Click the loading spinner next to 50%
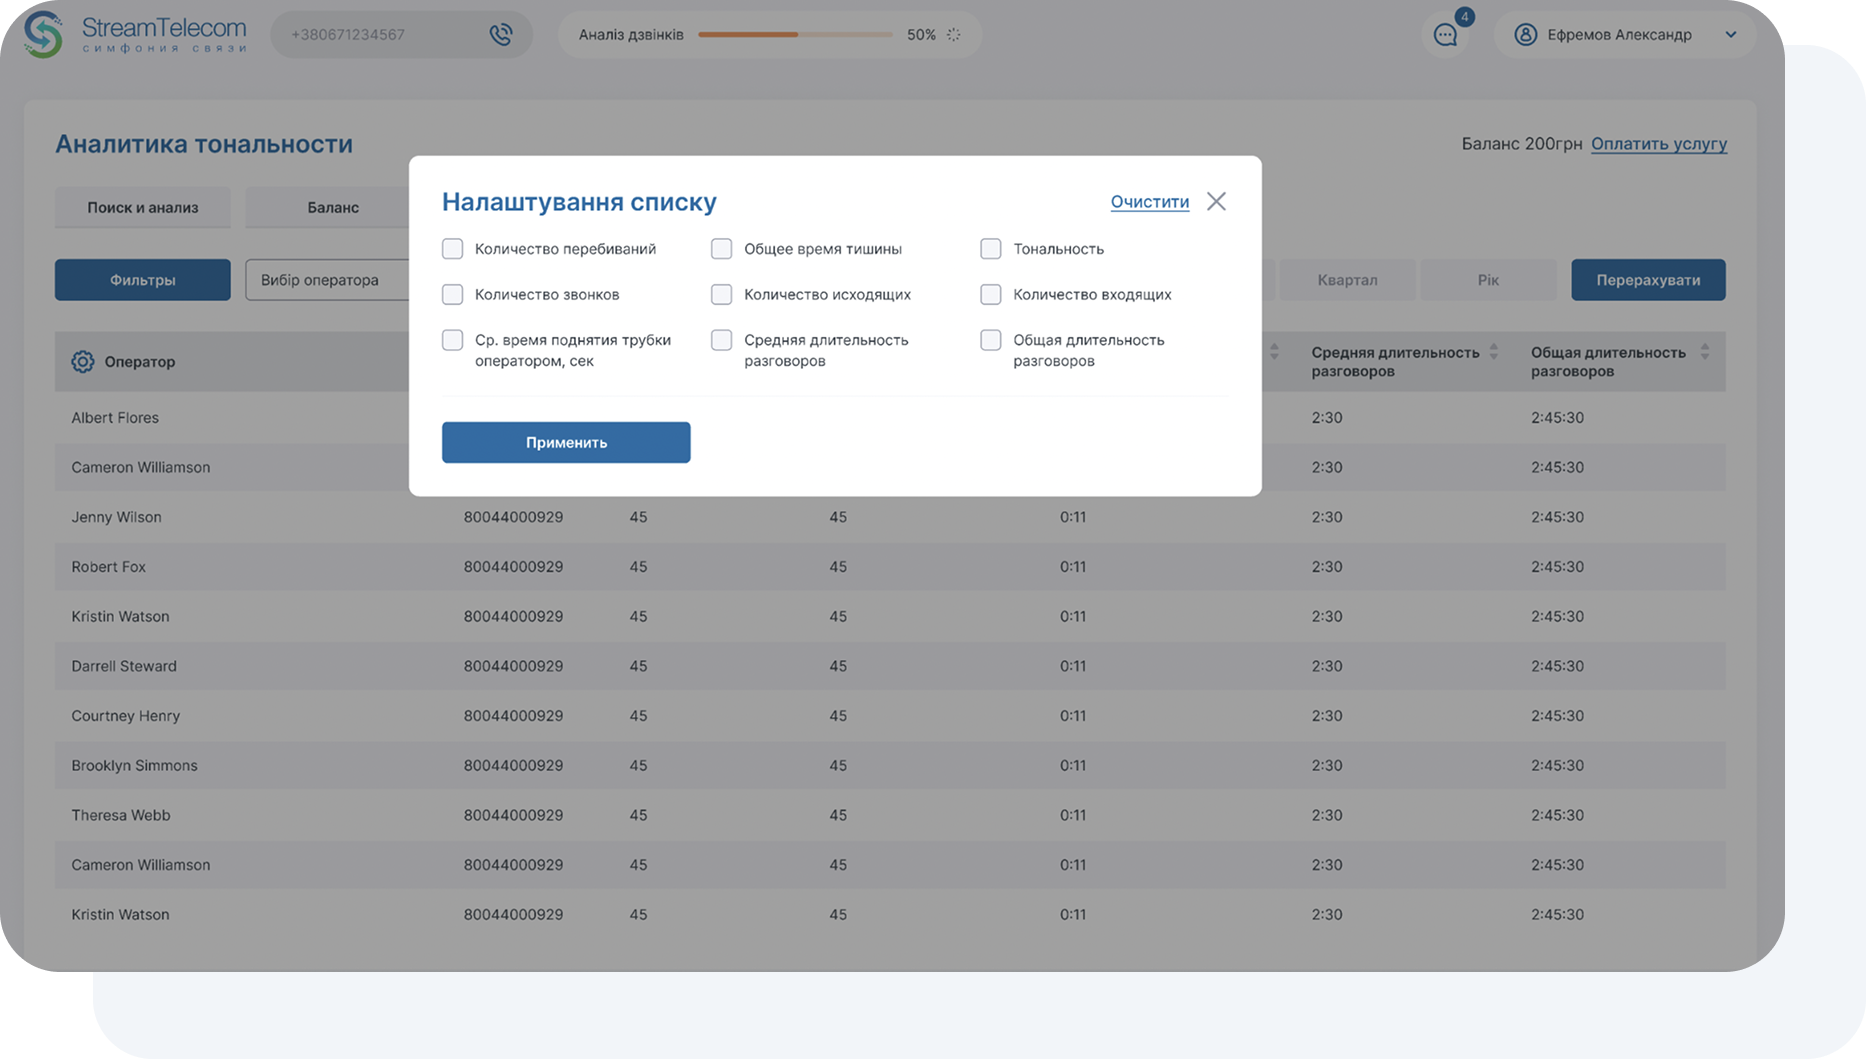Image resolution: width=1866 pixels, height=1059 pixels. click(x=954, y=35)
